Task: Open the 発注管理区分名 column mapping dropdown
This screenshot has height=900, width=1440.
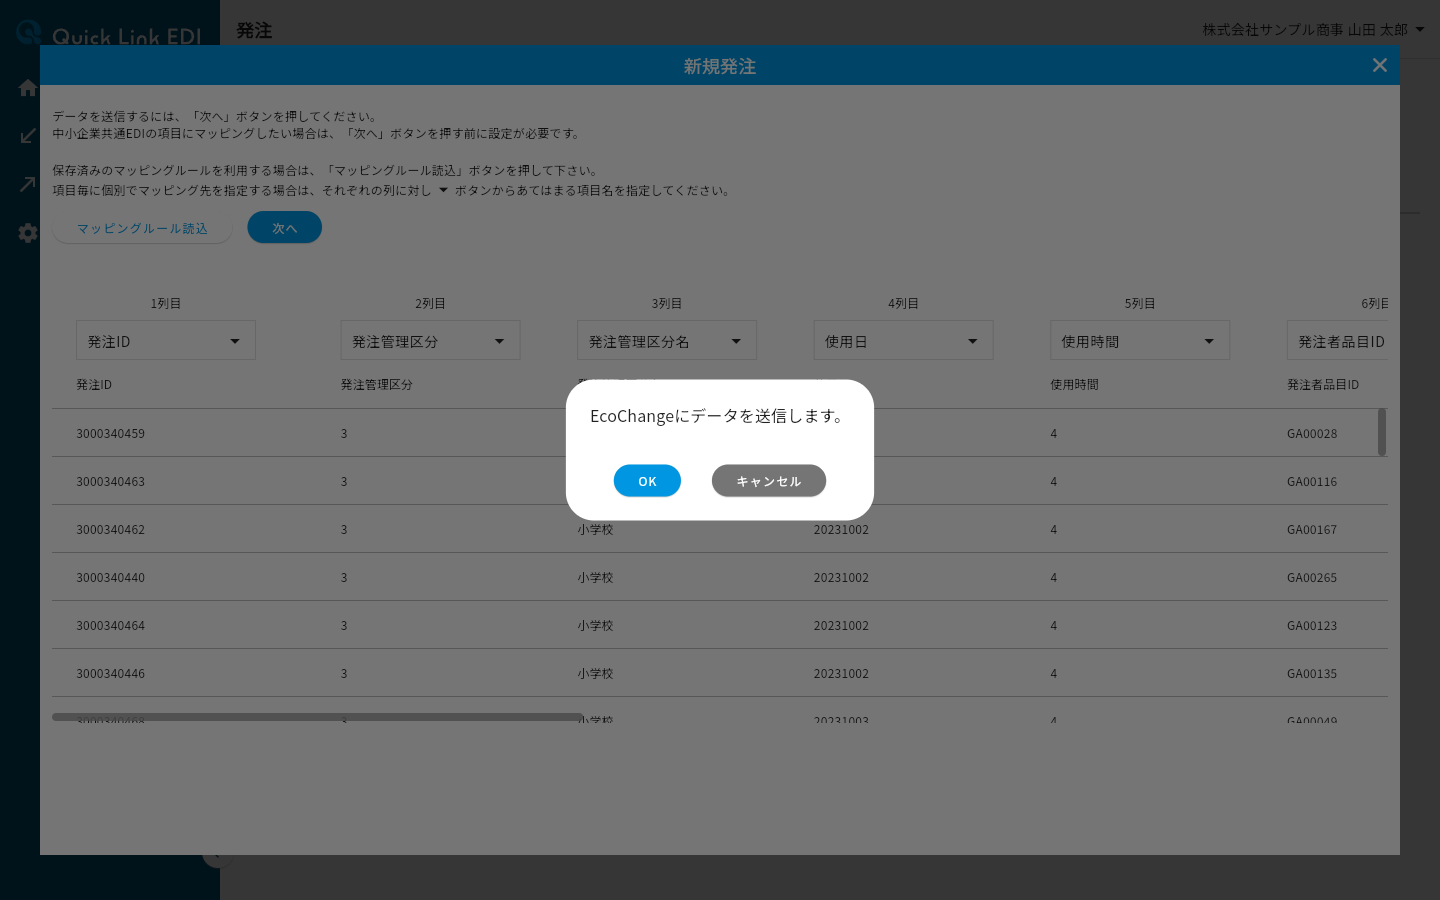Action: (667, 341)
